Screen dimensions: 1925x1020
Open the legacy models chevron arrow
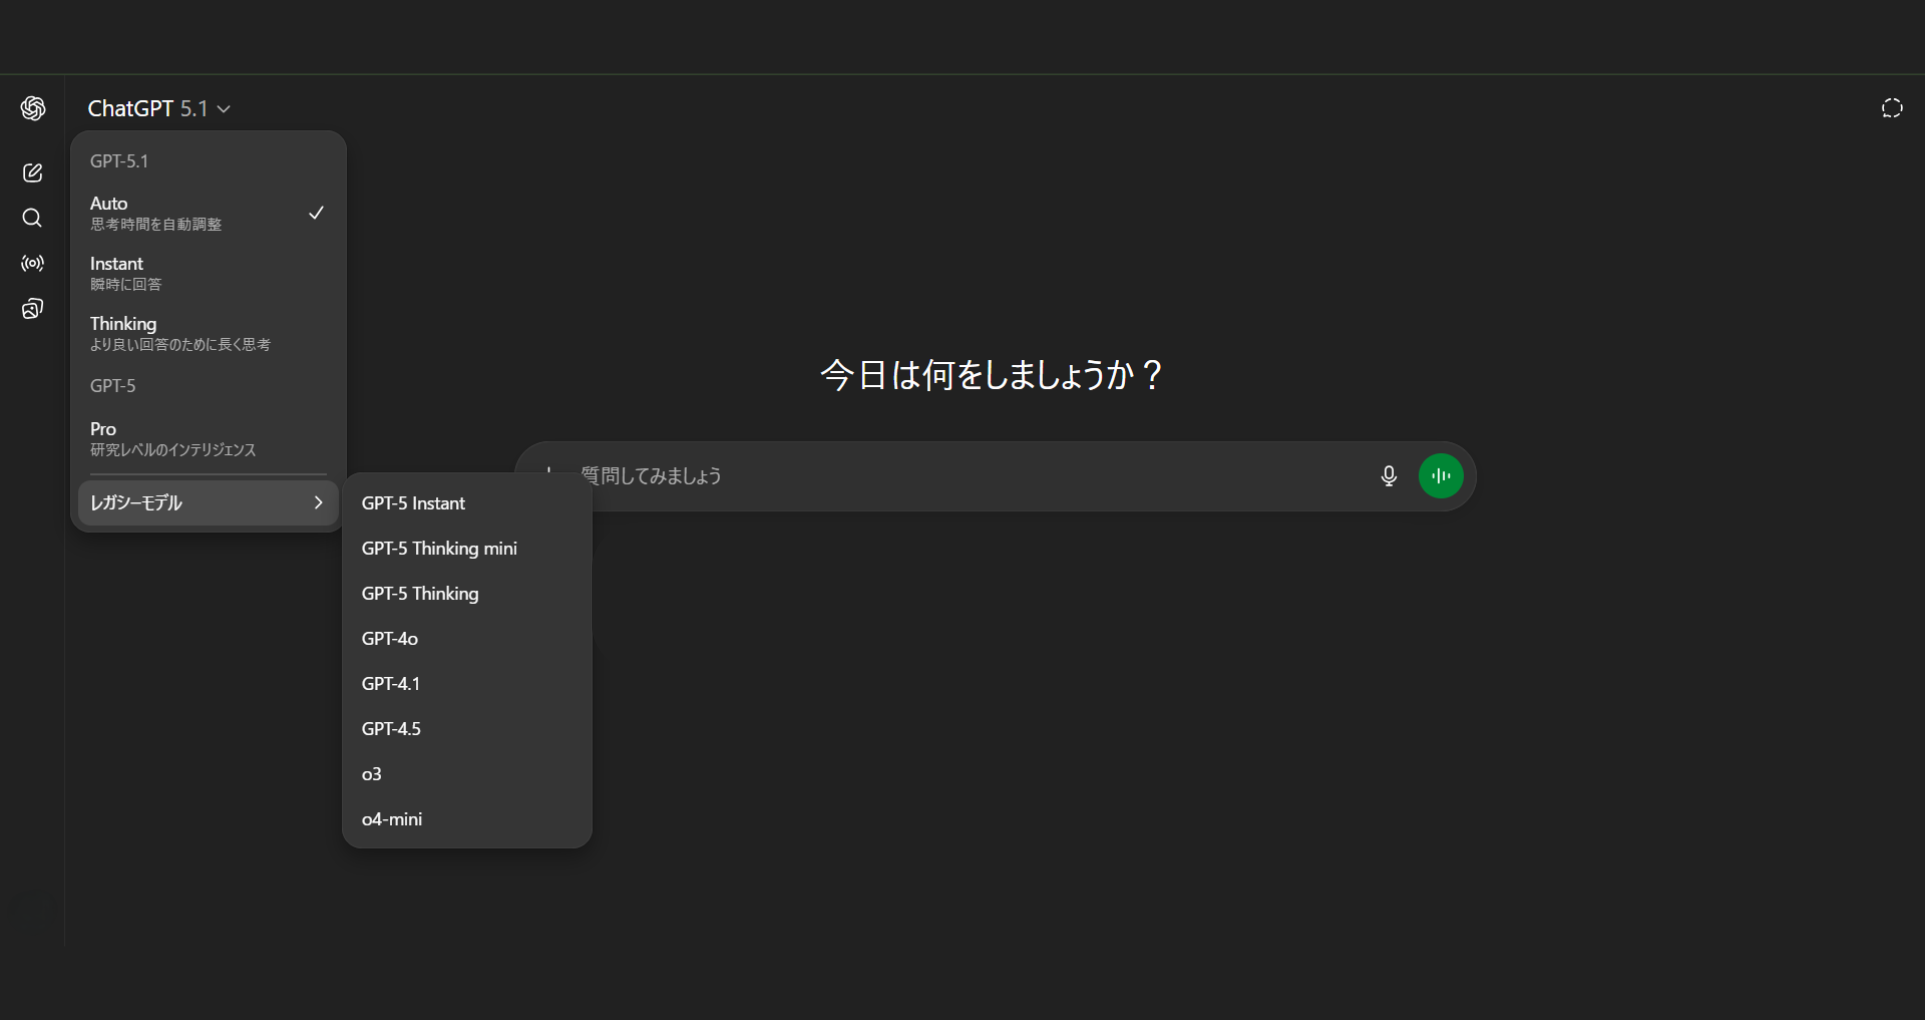[x=318, y=502]
